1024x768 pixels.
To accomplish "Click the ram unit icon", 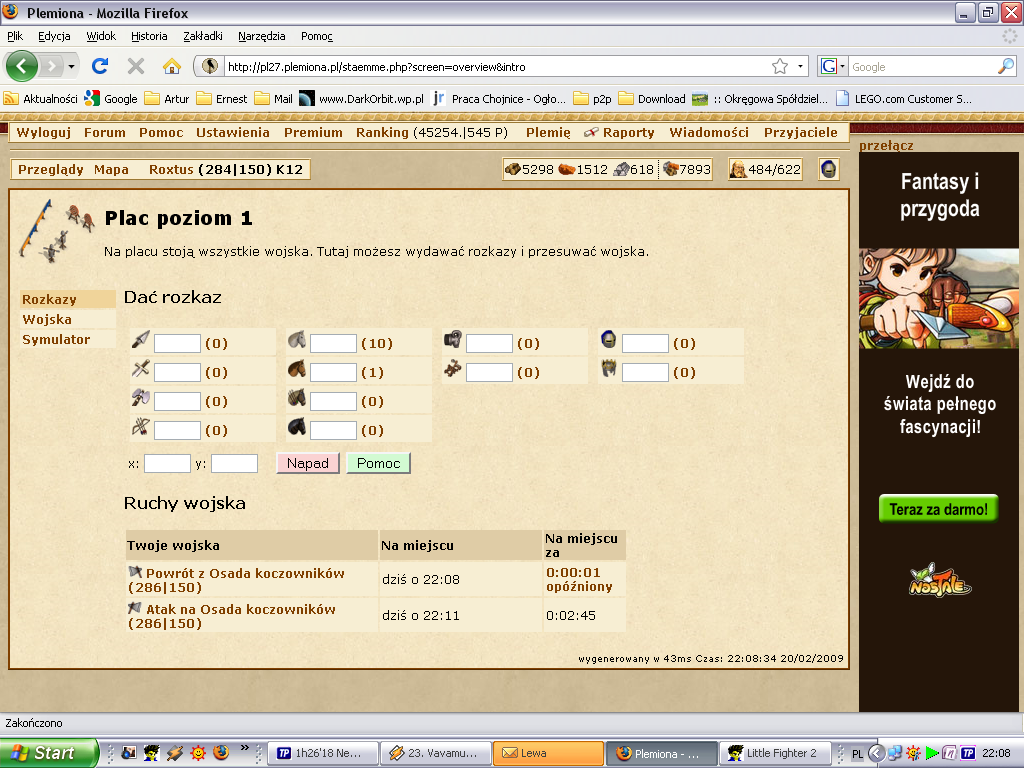I will coord(453,340).
